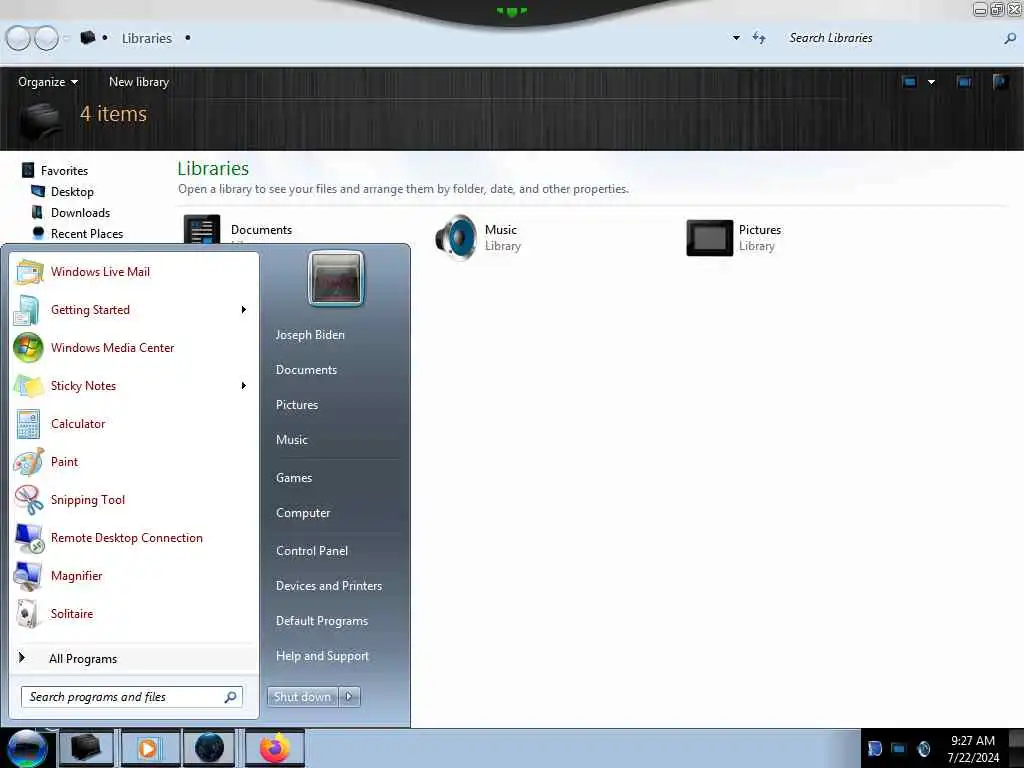Click the Shut down button
The width and height of the screenshot is (1024, 768).
pyautogui.click(x=302, y=697)
